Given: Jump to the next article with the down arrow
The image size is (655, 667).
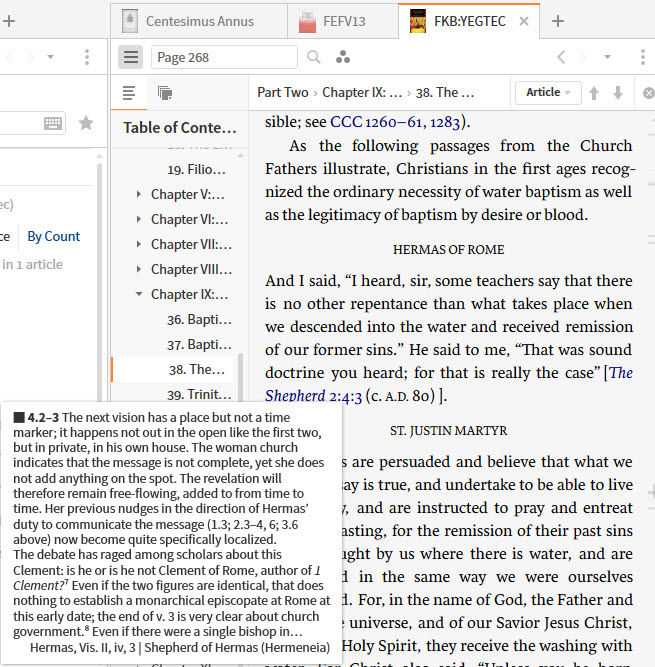Looking at the screenshot, I should (x=618, y=93).
